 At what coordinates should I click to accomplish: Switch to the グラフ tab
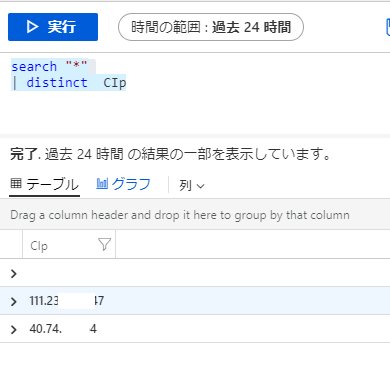tap(124, 184)
